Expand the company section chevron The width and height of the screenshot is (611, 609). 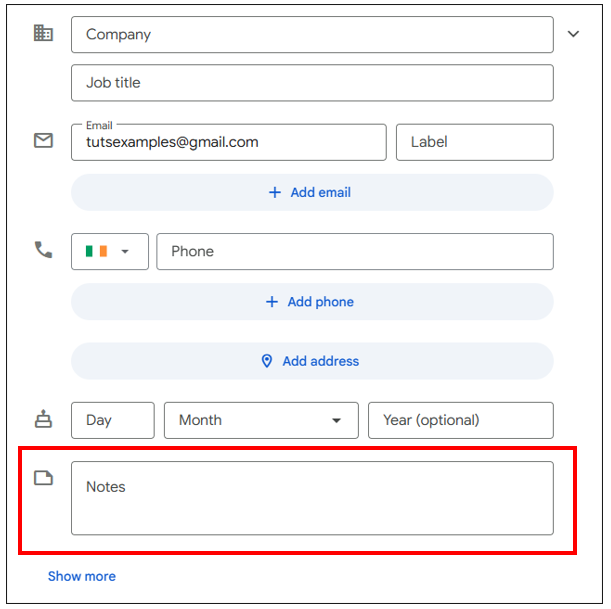573,34
